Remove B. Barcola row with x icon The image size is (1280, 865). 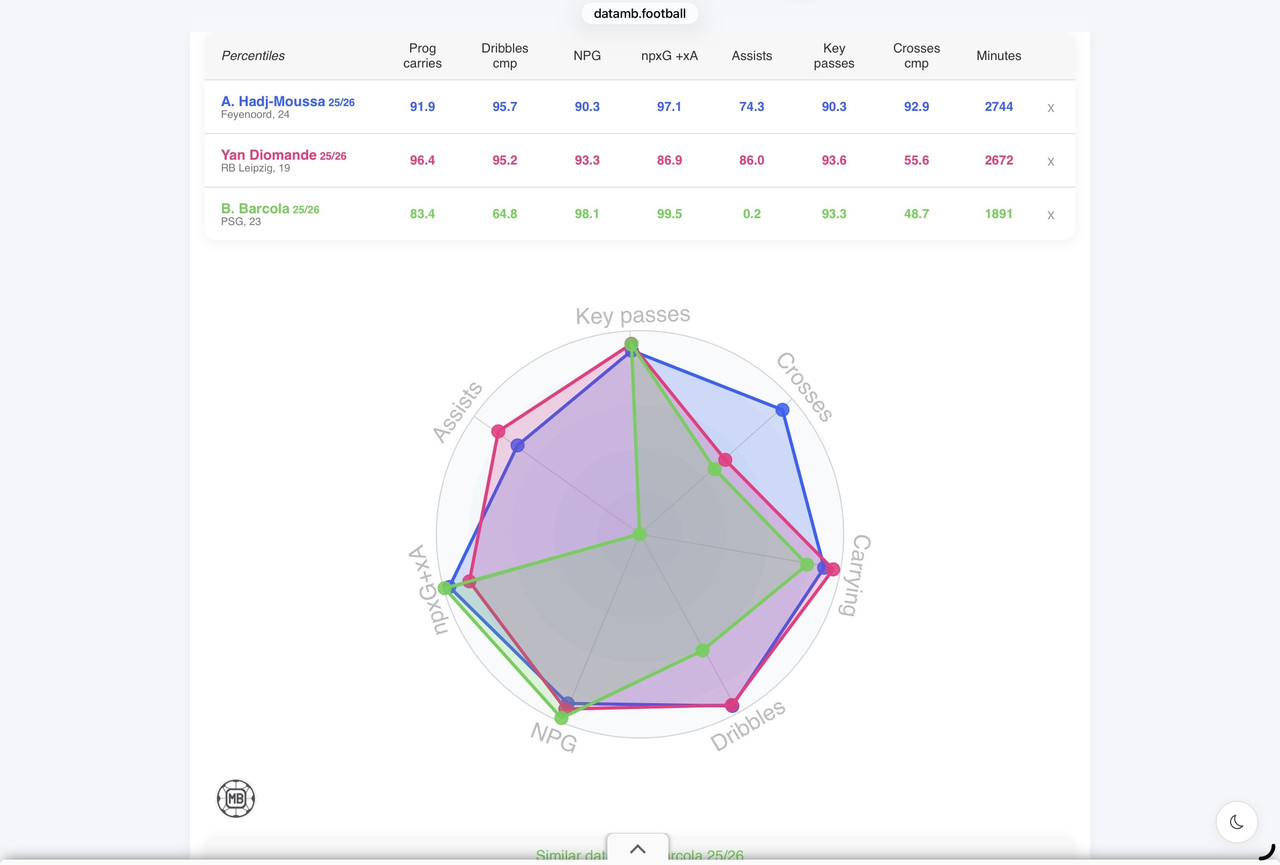(1050, 215)
